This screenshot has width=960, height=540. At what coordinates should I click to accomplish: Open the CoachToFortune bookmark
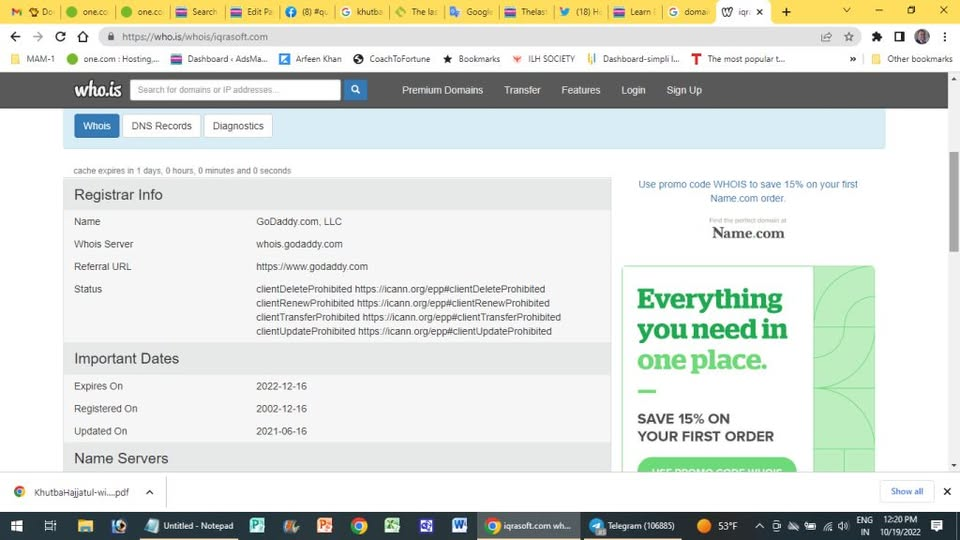click(392, 59)
